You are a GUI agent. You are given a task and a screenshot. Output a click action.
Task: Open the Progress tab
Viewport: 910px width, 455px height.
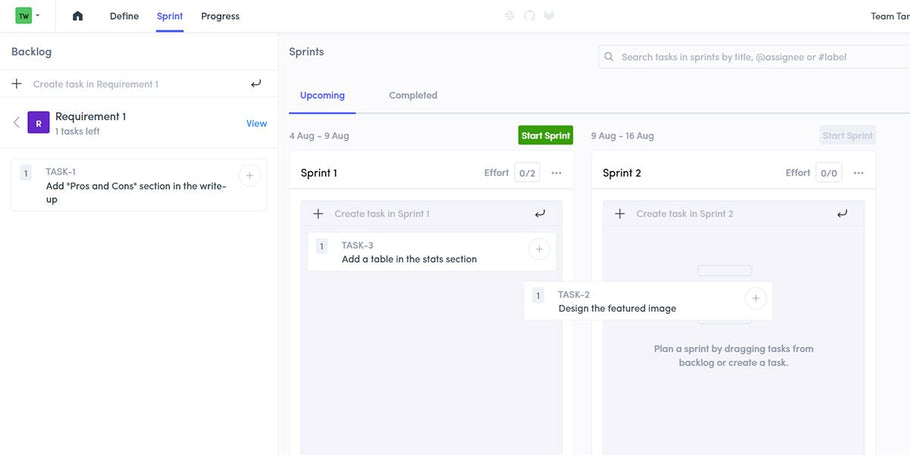[220, 16]
